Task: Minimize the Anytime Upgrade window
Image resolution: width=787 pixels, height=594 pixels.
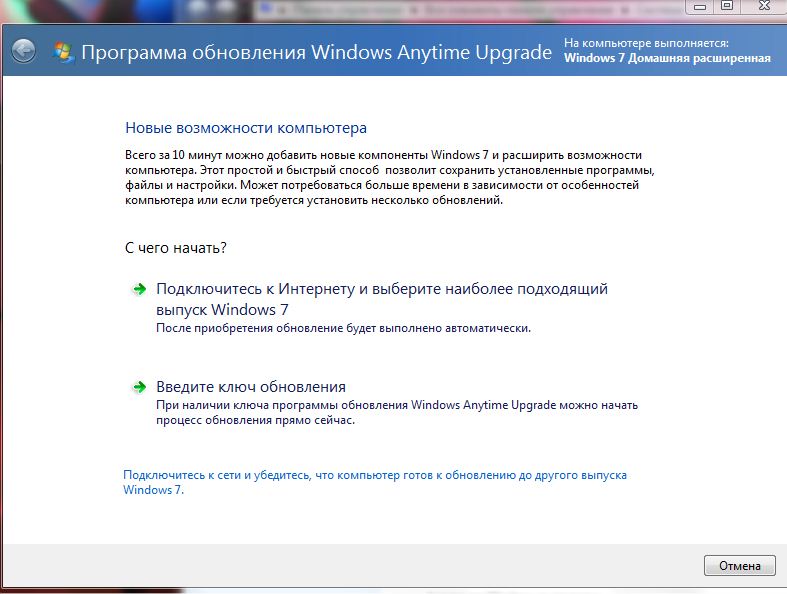Action: coord(700,7)
